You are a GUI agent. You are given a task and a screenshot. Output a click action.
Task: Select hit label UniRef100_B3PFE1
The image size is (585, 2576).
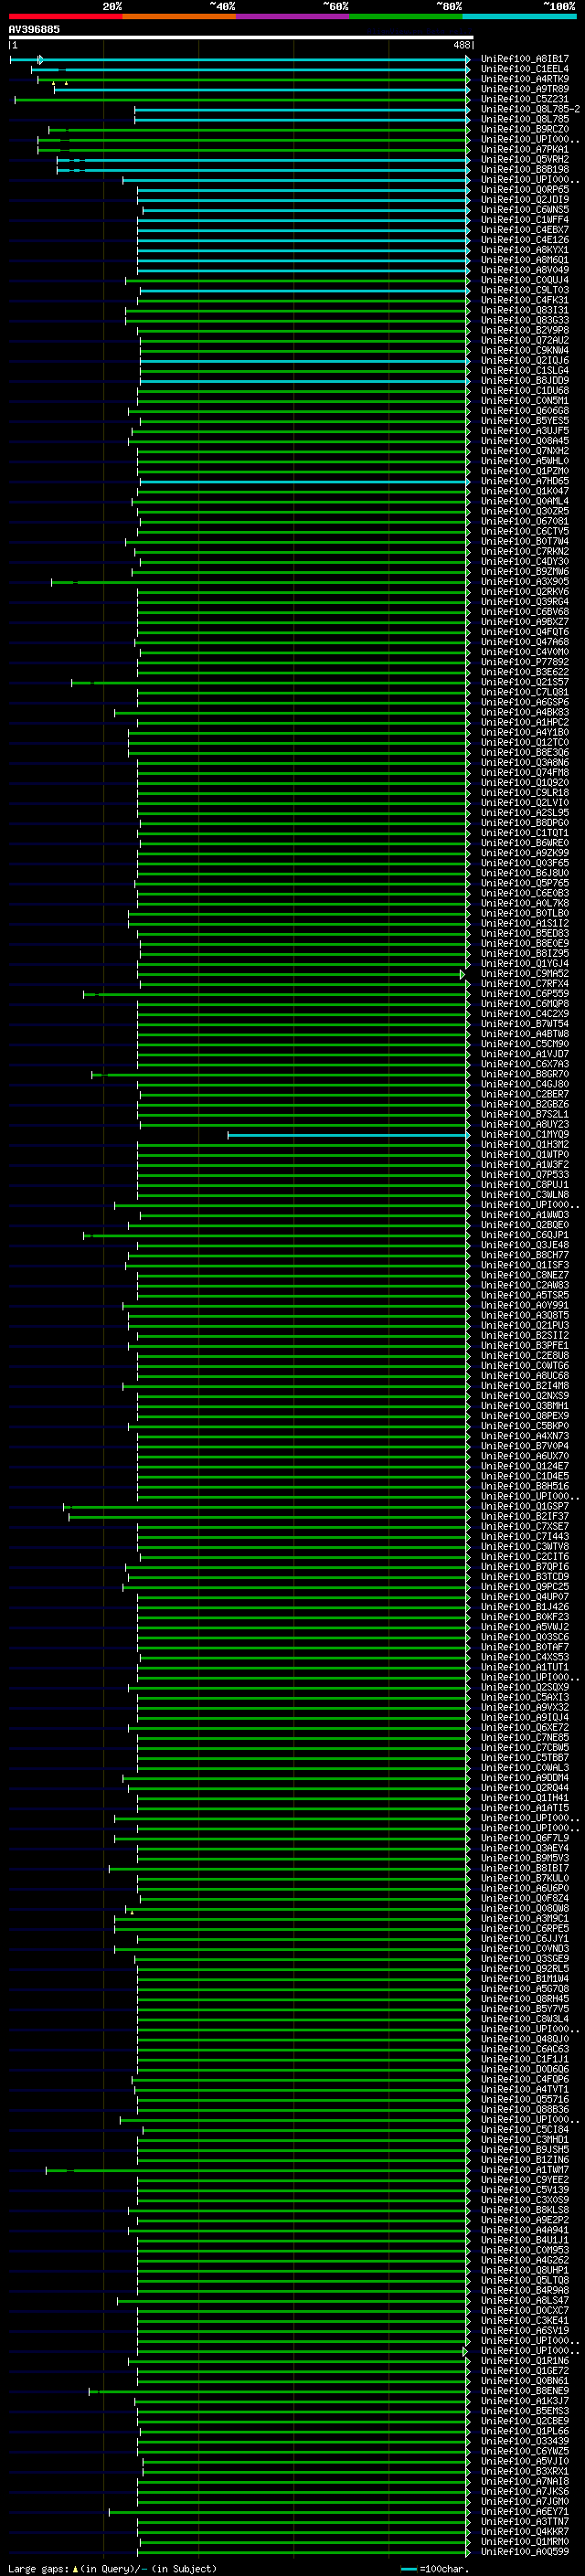click(524, 1346)
